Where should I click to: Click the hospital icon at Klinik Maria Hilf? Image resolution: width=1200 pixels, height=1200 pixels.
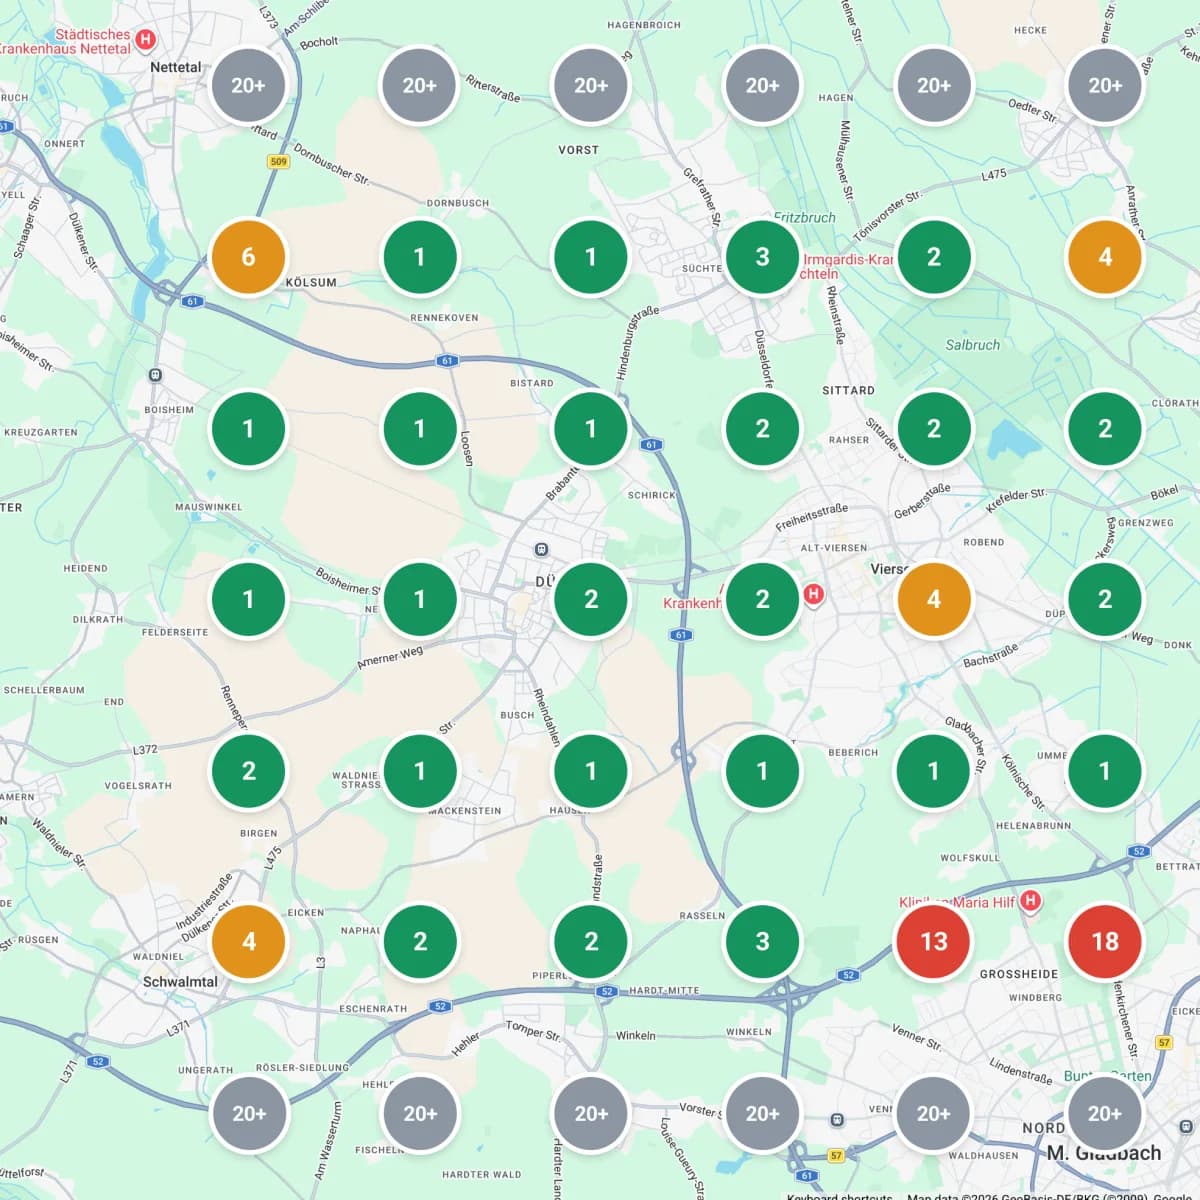point(1030,901)
